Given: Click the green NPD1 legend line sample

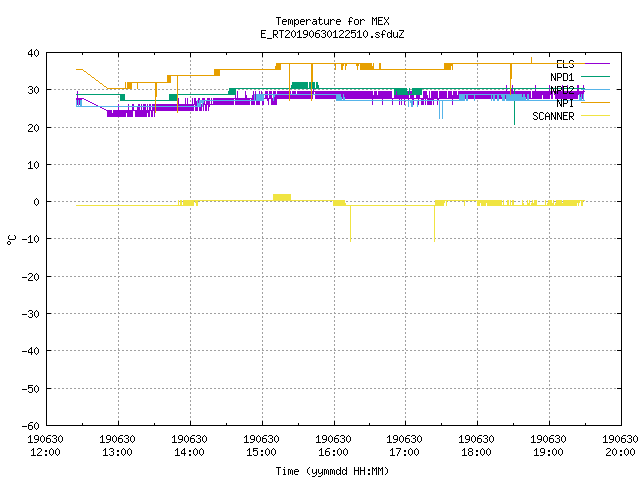Looking at the screenshot, I should click(x=595, y=76).
